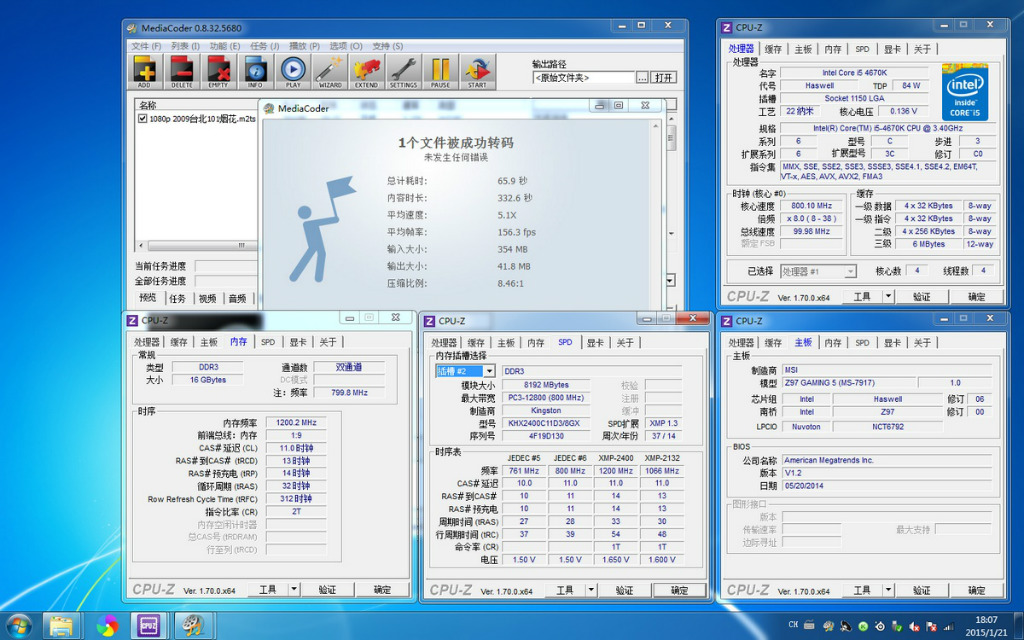Open the EXTEND toolbar icon
The image size is (1024, 640).
pos(366,72)
